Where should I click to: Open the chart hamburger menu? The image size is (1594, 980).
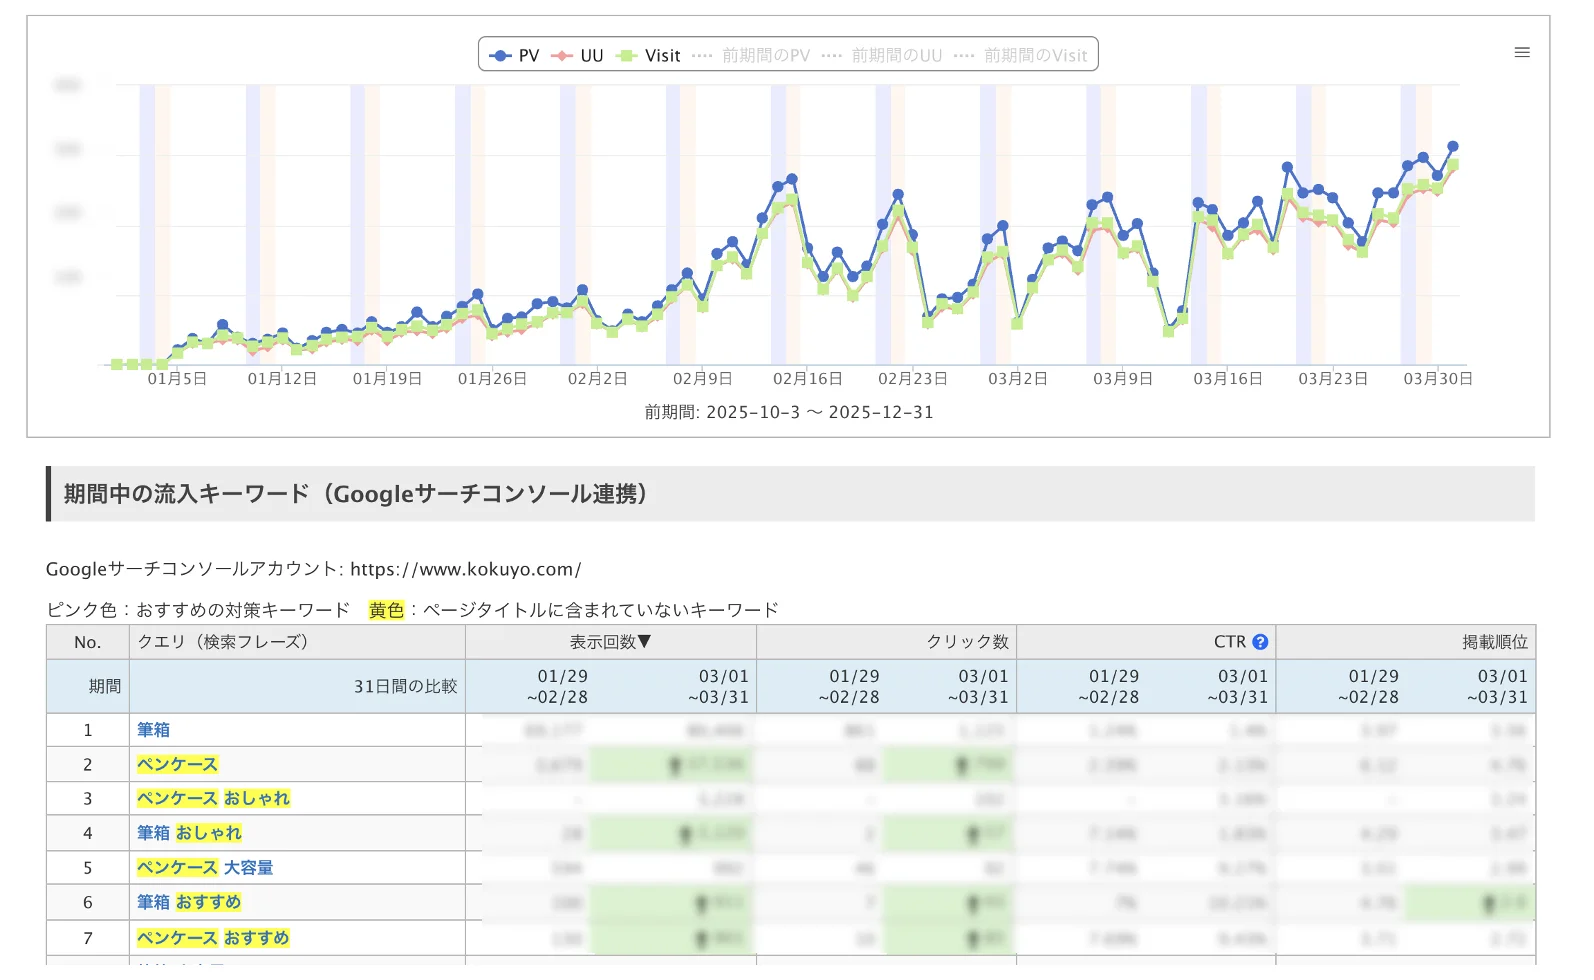1522,53
